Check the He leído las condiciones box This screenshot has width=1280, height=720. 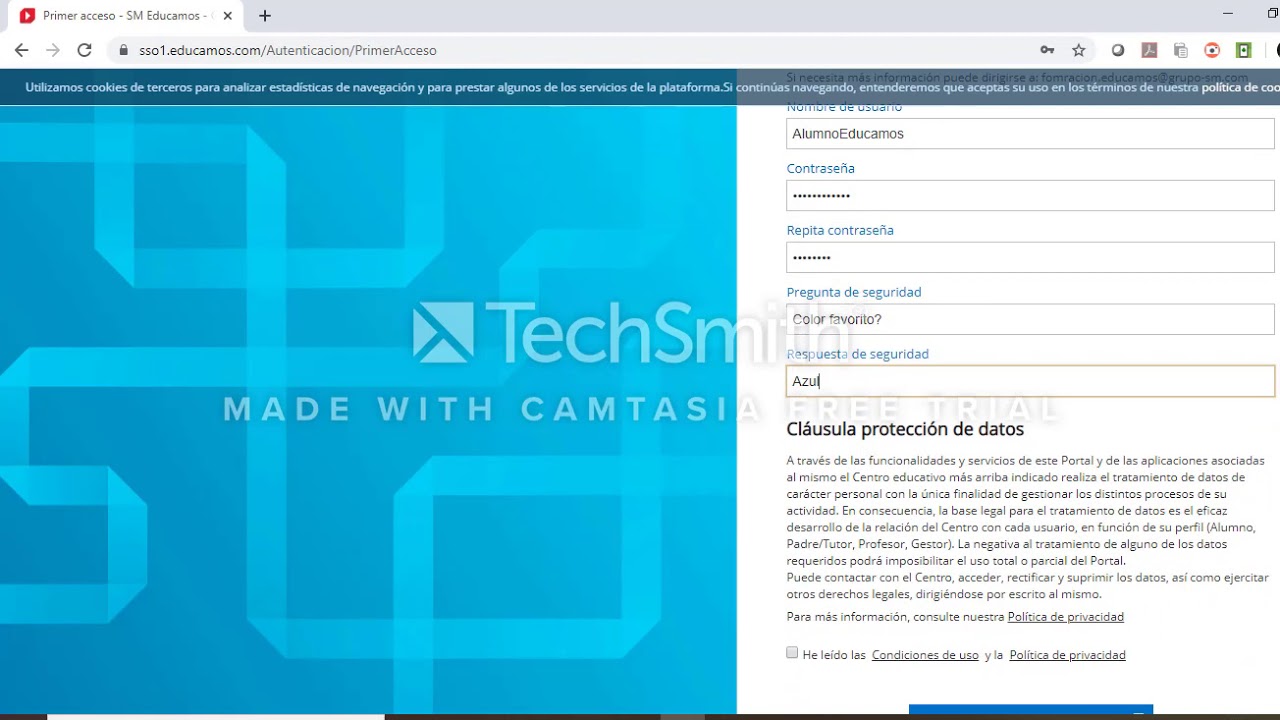click(792, 653)
